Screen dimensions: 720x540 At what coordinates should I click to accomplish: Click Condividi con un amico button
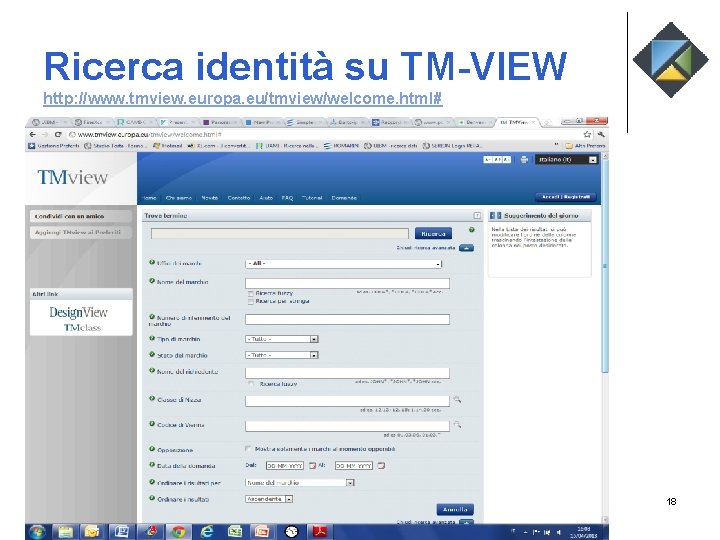81,216
